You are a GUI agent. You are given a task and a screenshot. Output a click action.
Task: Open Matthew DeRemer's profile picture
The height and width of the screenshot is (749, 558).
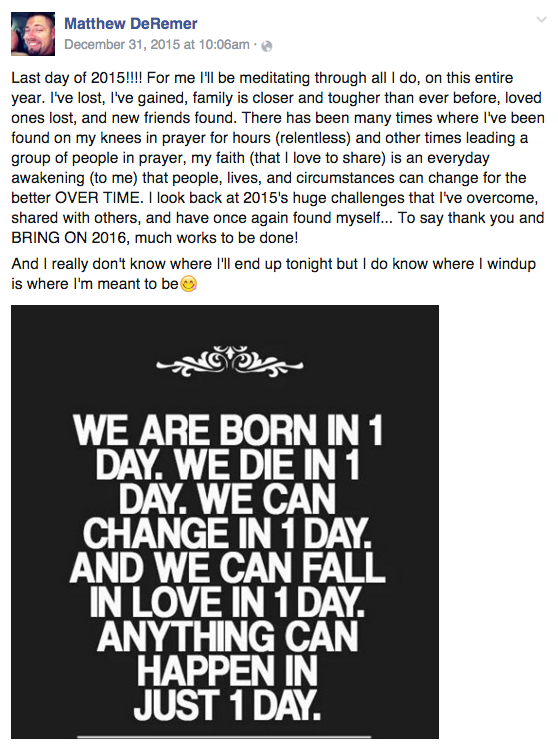tap(33, 34)
